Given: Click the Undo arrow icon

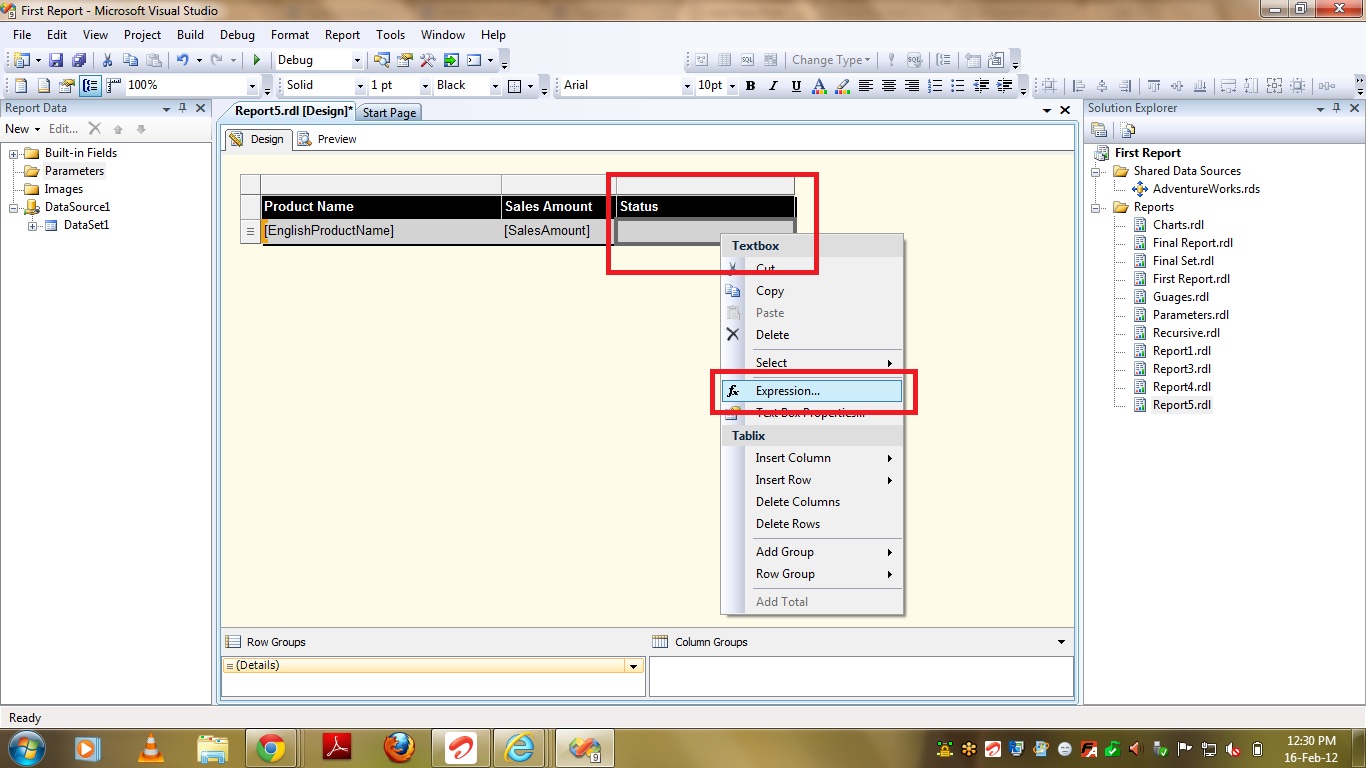Looking at the screenshot, I should pos(183,60).
